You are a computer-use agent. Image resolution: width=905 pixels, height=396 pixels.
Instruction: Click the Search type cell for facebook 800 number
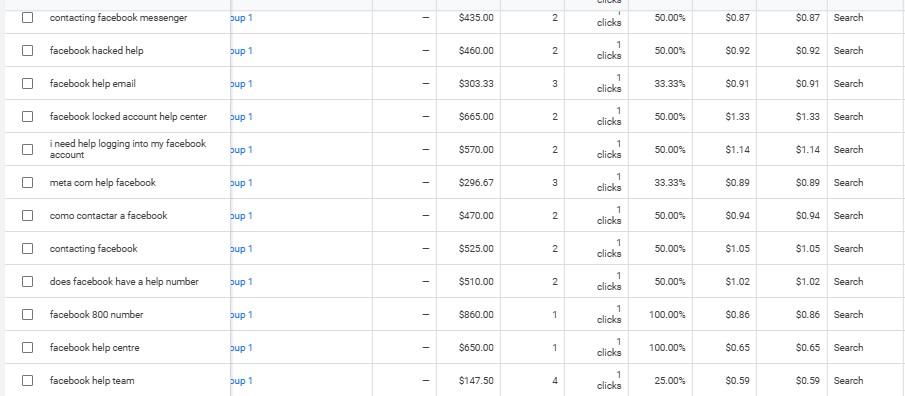coord(848,314)
